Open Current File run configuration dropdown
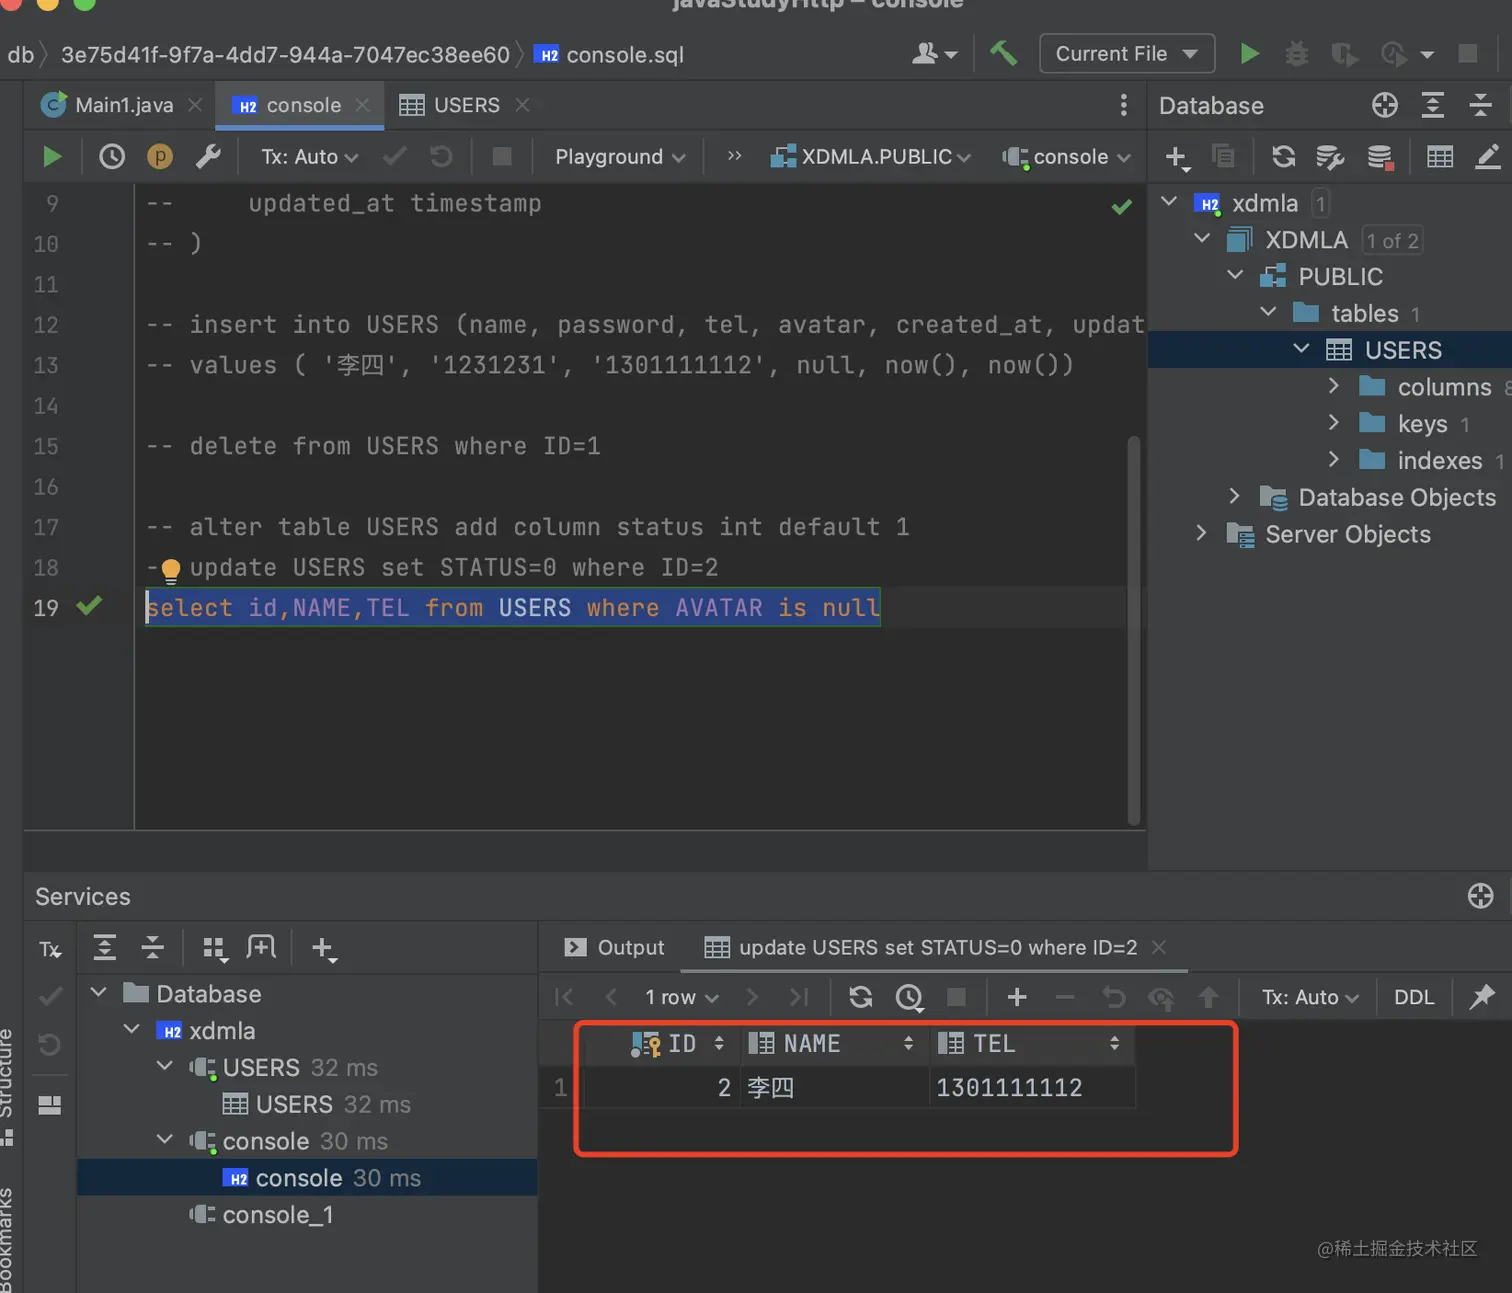The image size is (1512, 1293). 1127,53
